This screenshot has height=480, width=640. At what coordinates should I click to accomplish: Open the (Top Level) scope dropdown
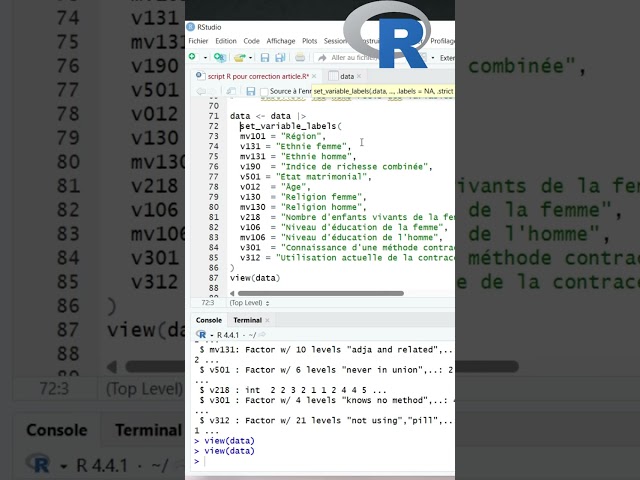[x=249, y=303]
